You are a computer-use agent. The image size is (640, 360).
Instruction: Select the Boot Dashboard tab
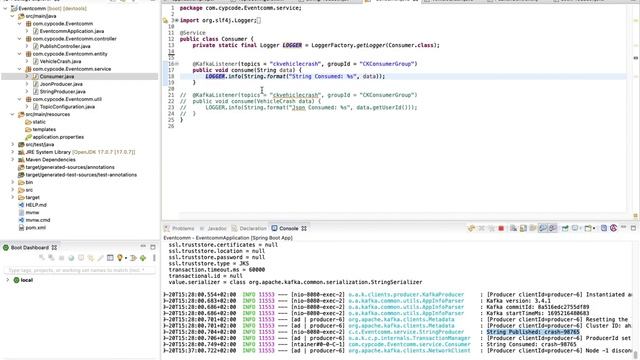(x=26, y=247)
